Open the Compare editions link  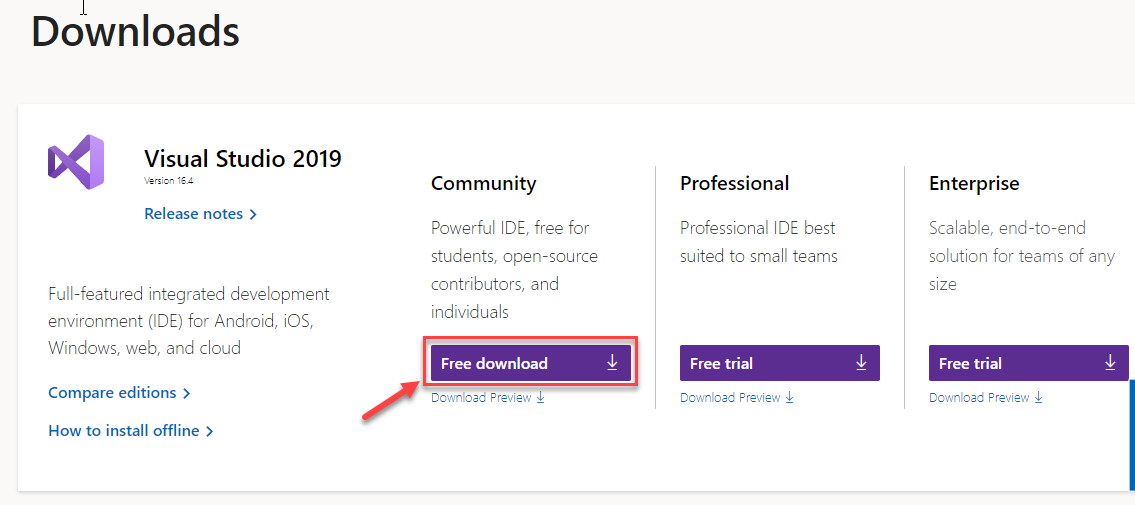tap(119, 393)
